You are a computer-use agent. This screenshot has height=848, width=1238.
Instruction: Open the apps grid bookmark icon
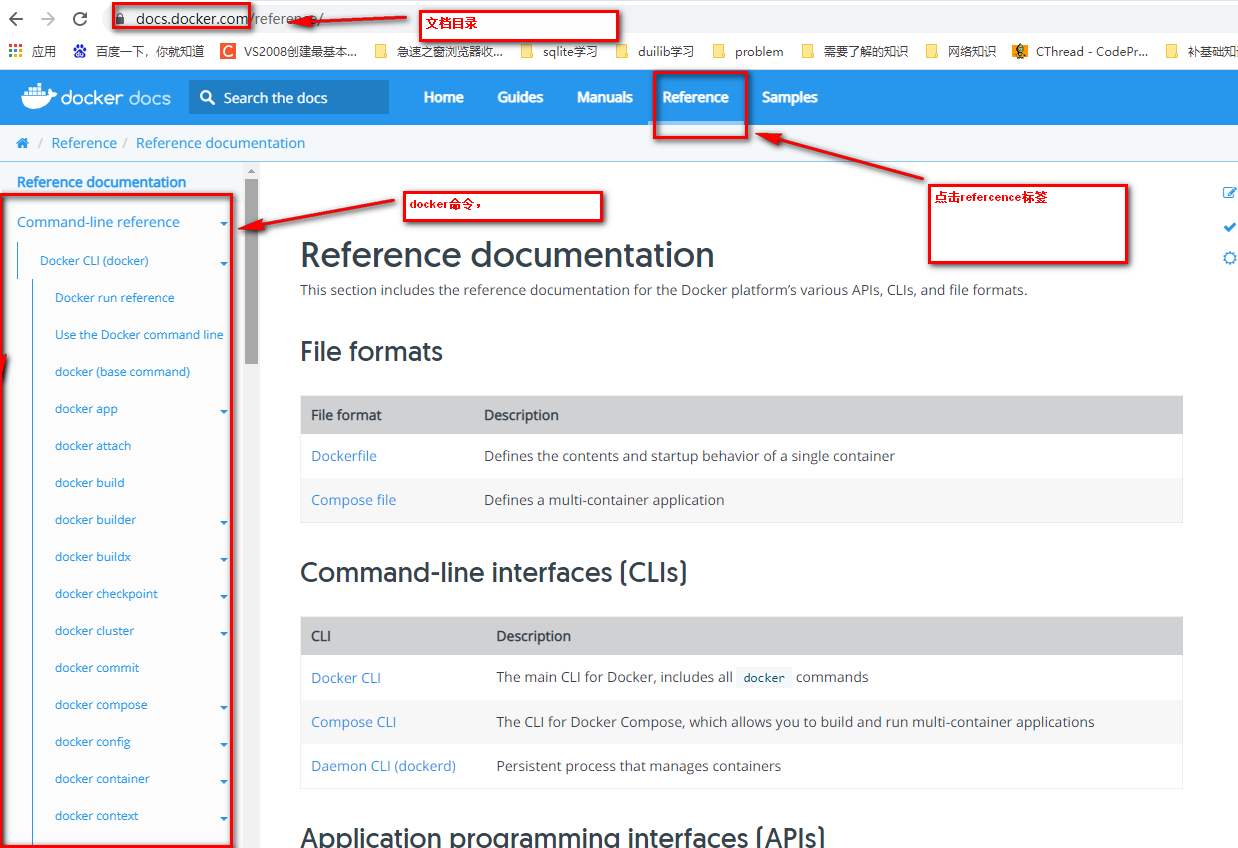coord(17,51)
